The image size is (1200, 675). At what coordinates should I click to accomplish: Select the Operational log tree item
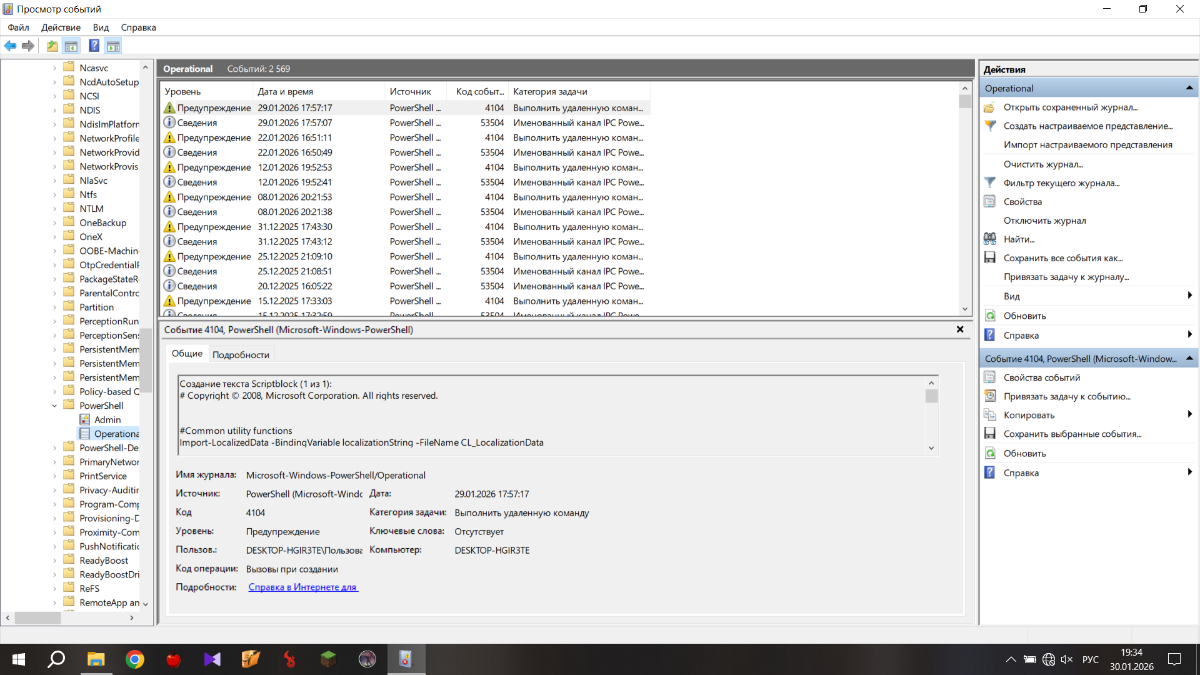click(x=109, y=434)
